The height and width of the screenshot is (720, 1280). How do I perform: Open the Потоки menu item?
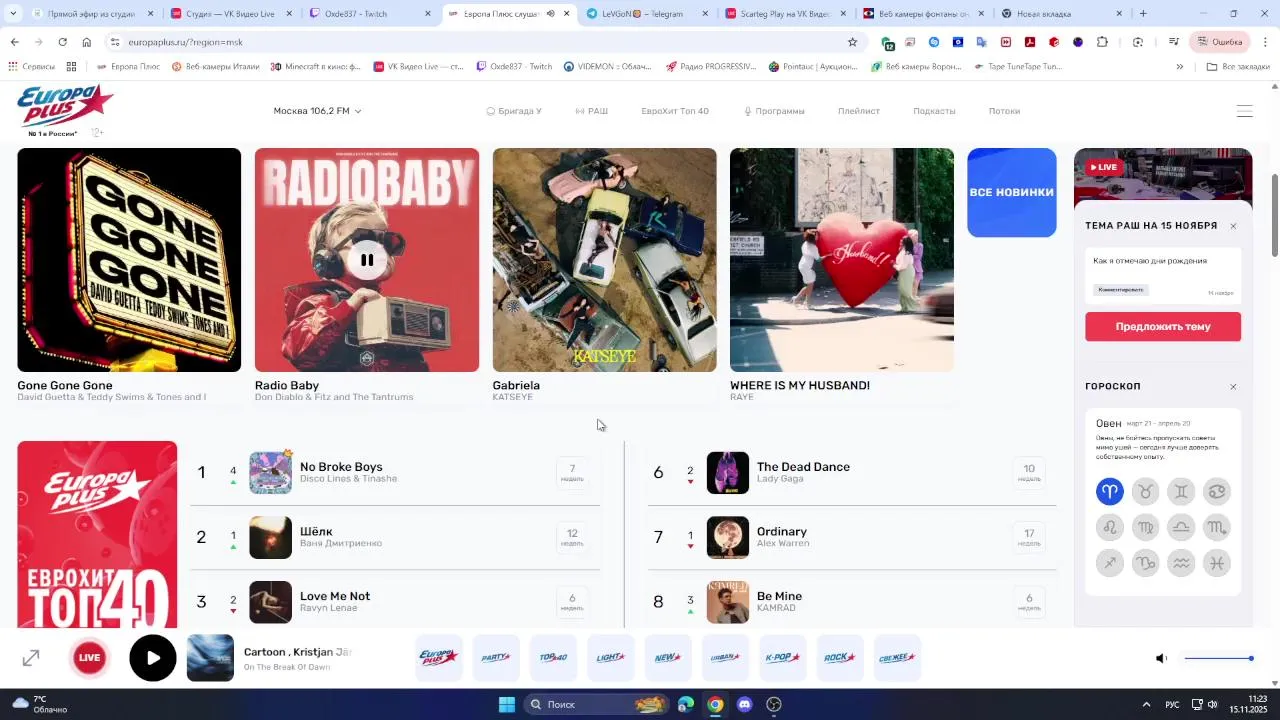[1004, 111]
